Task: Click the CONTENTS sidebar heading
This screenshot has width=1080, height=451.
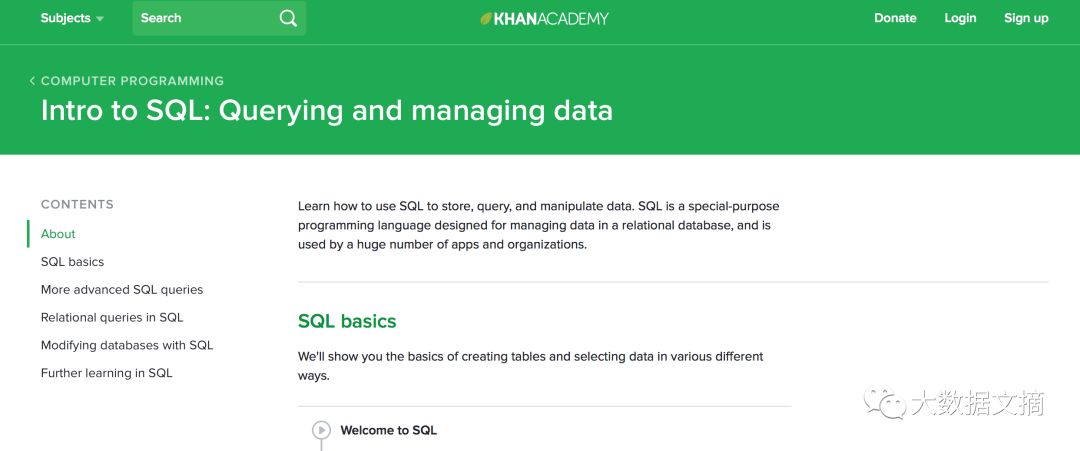Action: (77, 204)
